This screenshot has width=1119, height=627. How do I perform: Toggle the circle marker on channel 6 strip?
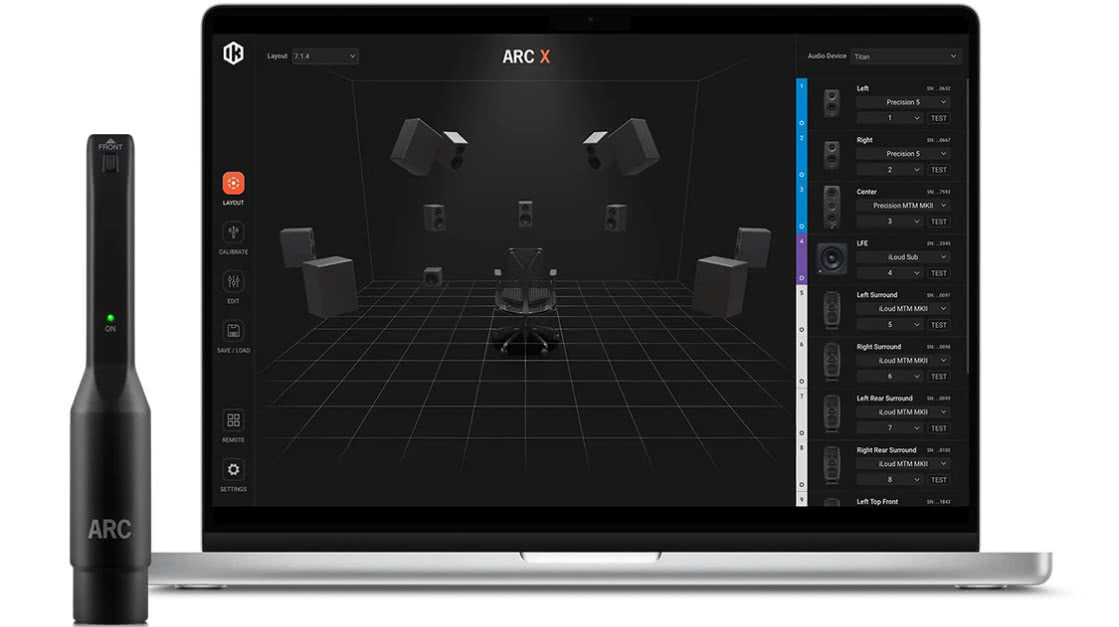click(801, 382)
